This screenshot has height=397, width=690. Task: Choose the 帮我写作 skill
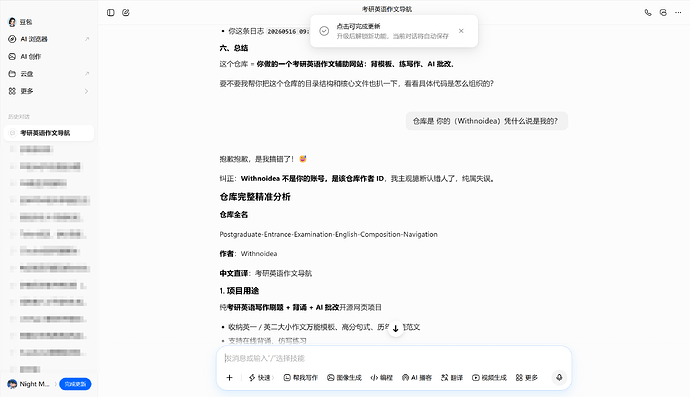(x=301, y=378)
